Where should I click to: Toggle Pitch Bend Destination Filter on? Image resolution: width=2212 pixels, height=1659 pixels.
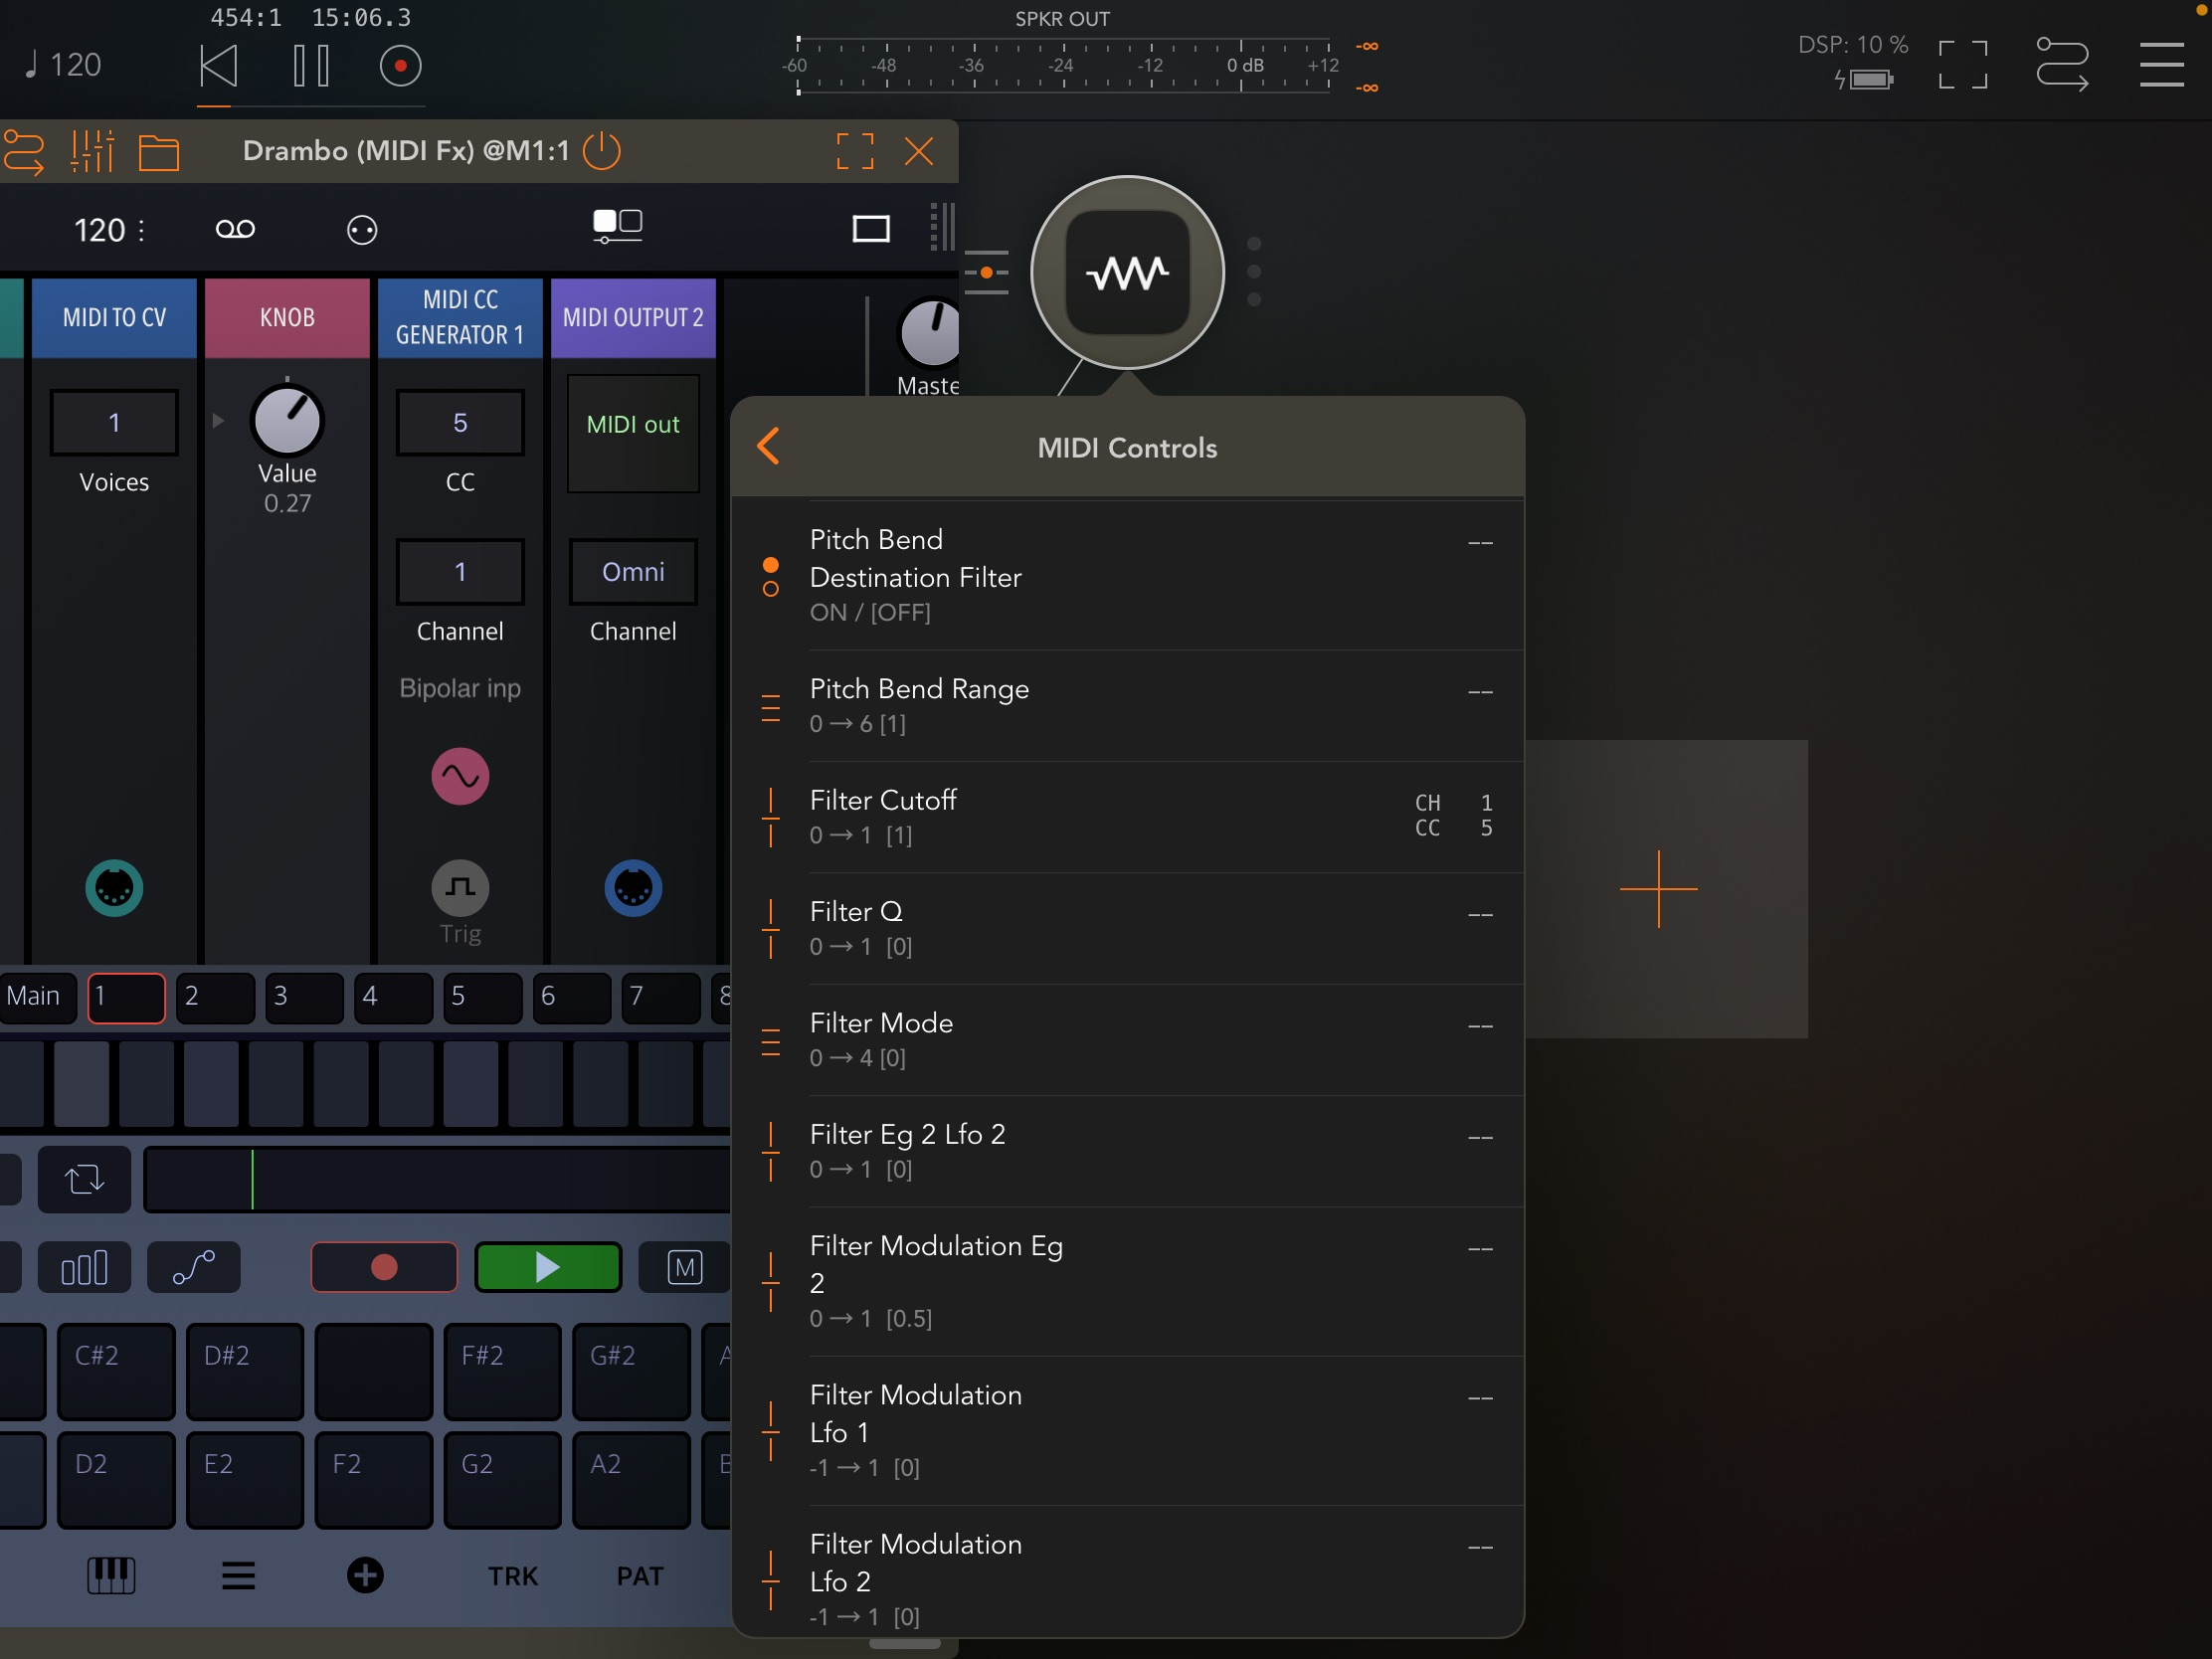click(770, 566)
